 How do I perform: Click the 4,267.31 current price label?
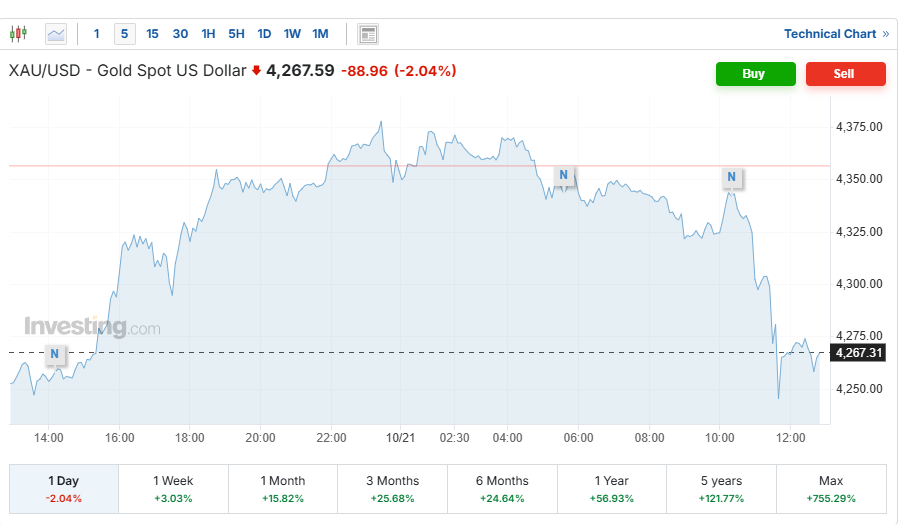pyautogui.click(x=859, y=353)
